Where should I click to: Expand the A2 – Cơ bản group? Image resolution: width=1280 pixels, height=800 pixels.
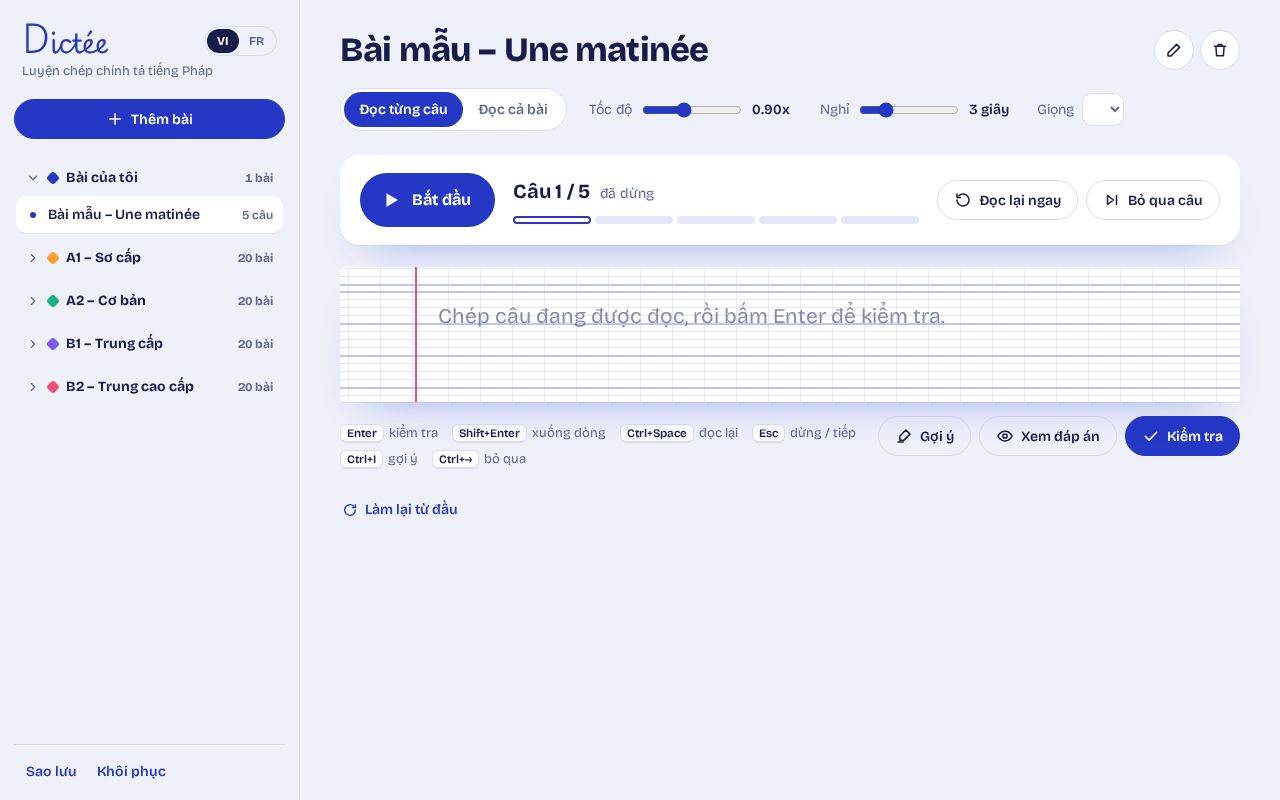click(33, 301)
